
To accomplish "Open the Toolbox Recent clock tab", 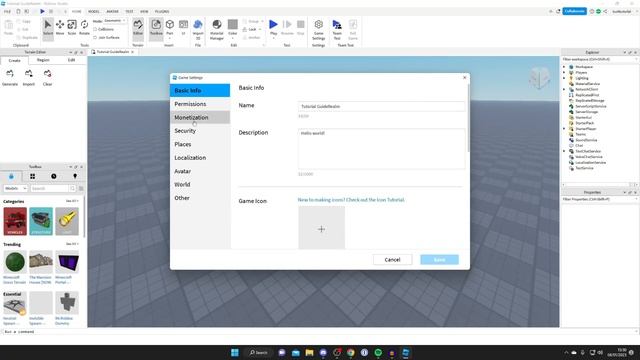I will click(53, 176).
